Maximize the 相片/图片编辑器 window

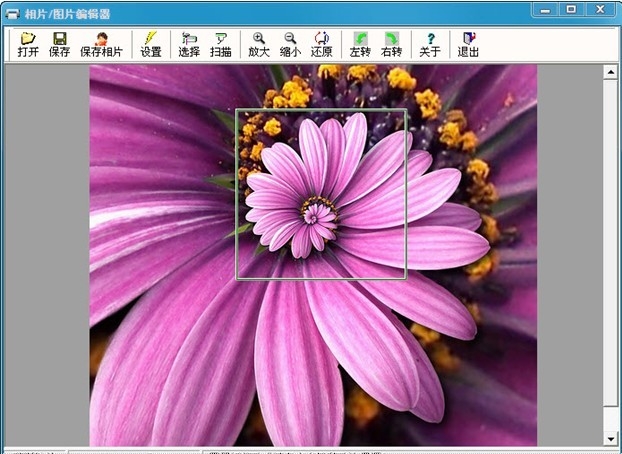pyautogui.click(x=571, y=10)
